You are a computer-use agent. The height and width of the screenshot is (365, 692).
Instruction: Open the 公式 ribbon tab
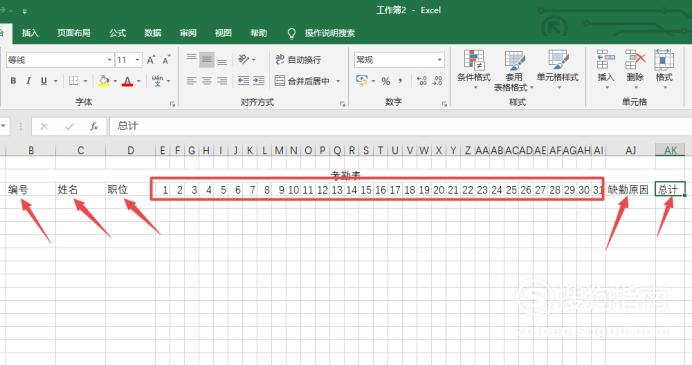coord(117,33)
